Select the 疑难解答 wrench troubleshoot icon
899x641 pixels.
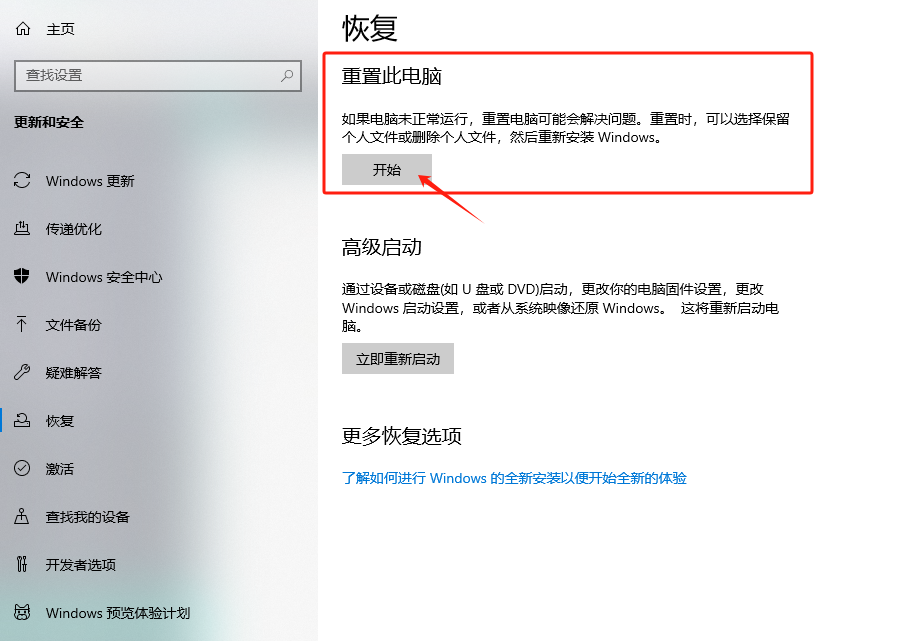tap(22, 373)
